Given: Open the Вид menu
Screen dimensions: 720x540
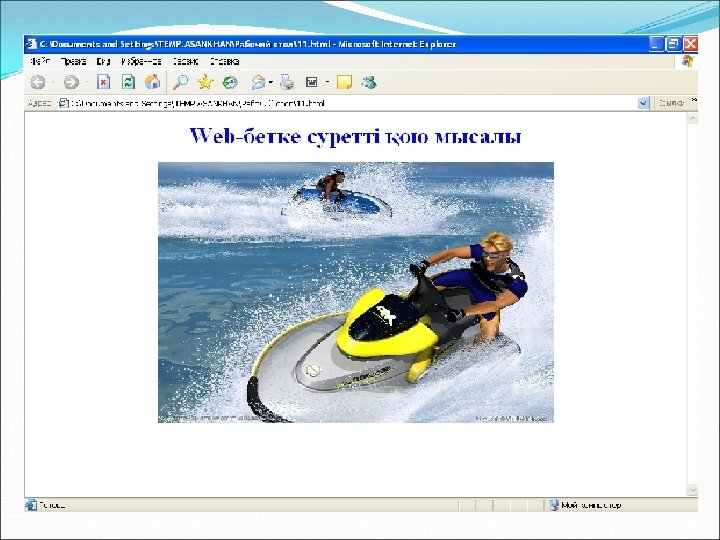Looking at the screenshot, I should tap(103, 61).
